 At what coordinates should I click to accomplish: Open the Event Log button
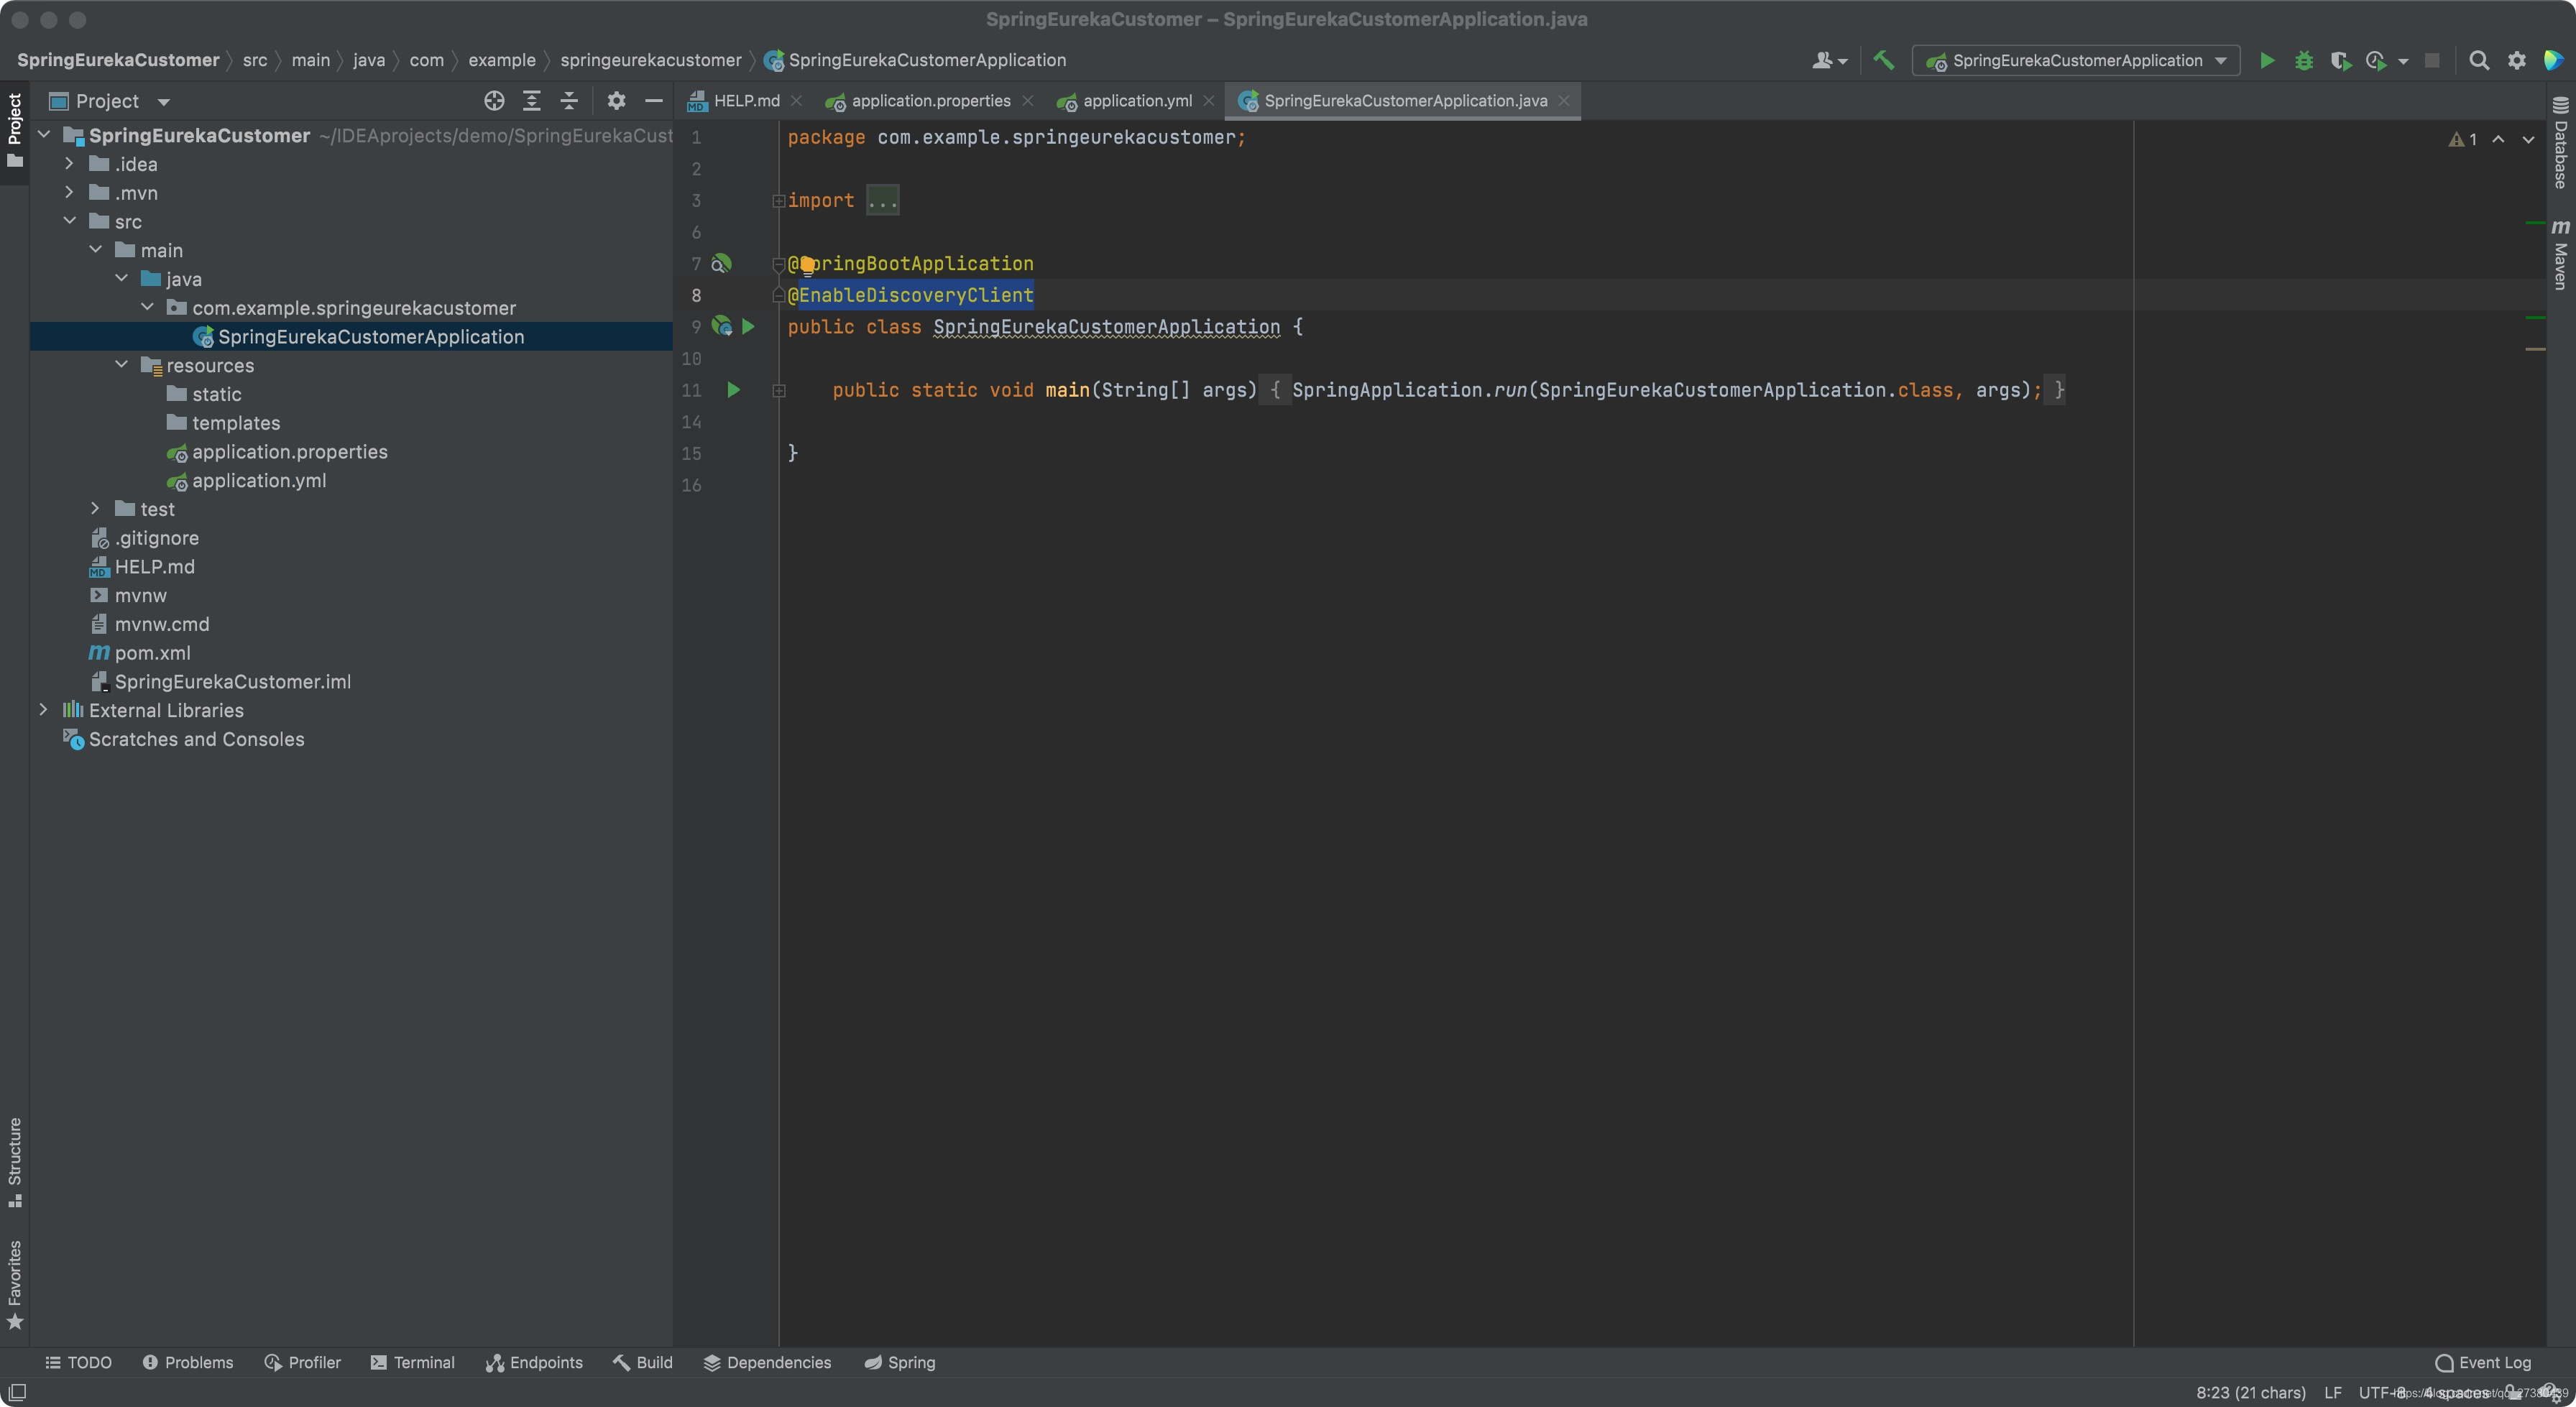point(2483,1362)
